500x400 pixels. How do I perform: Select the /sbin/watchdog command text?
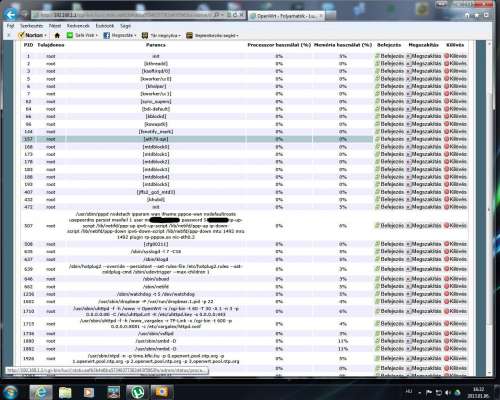[156, 294]
